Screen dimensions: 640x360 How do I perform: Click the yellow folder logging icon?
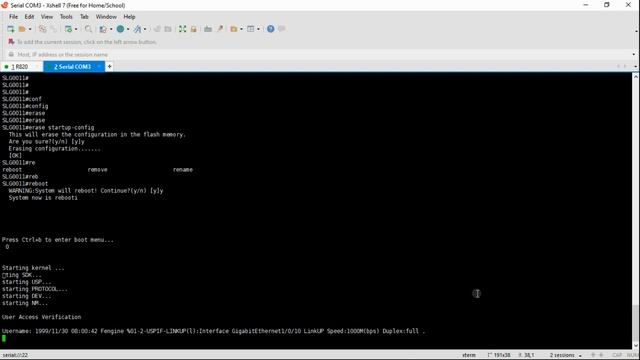[233, 29]
